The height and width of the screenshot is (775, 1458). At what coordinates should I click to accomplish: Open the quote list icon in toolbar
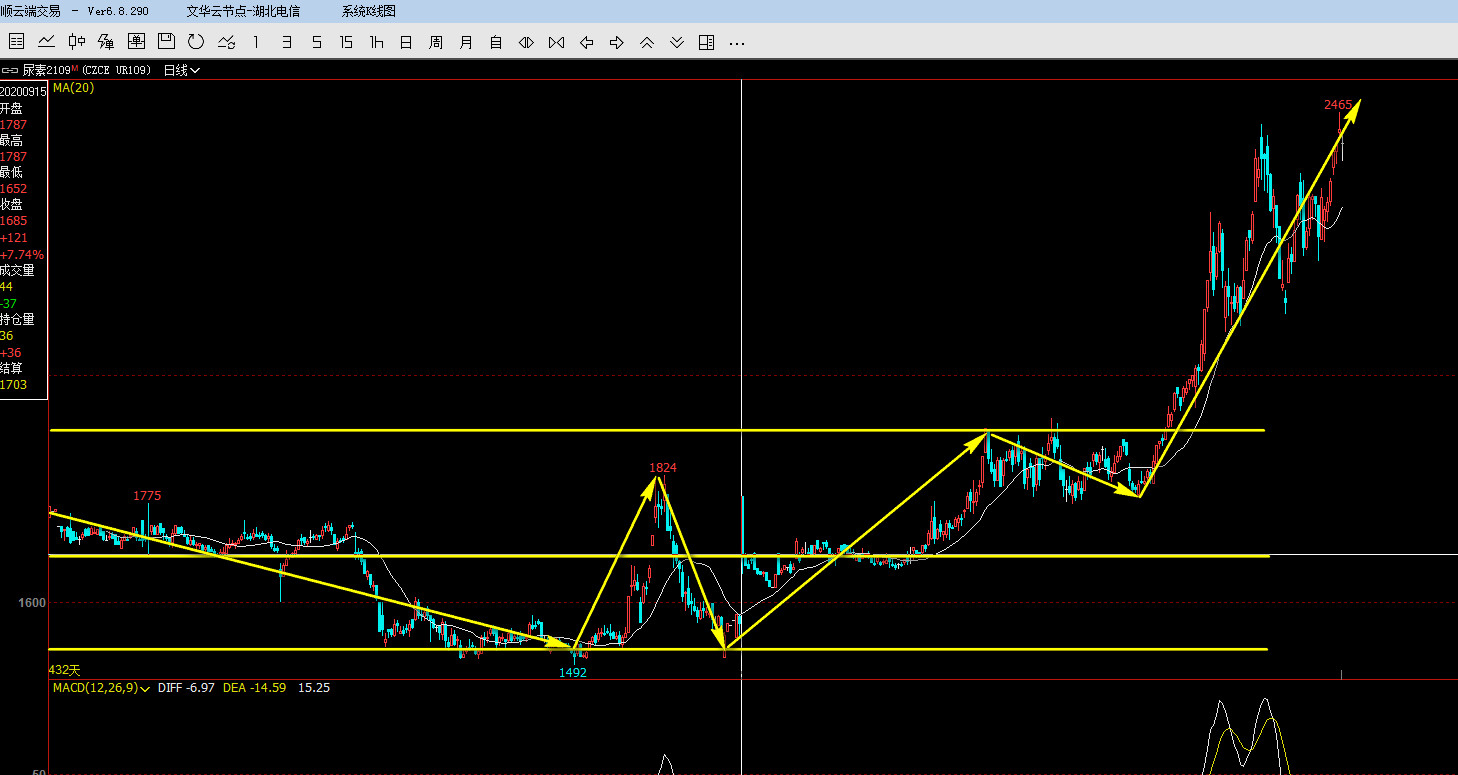[x=16, y=42]
